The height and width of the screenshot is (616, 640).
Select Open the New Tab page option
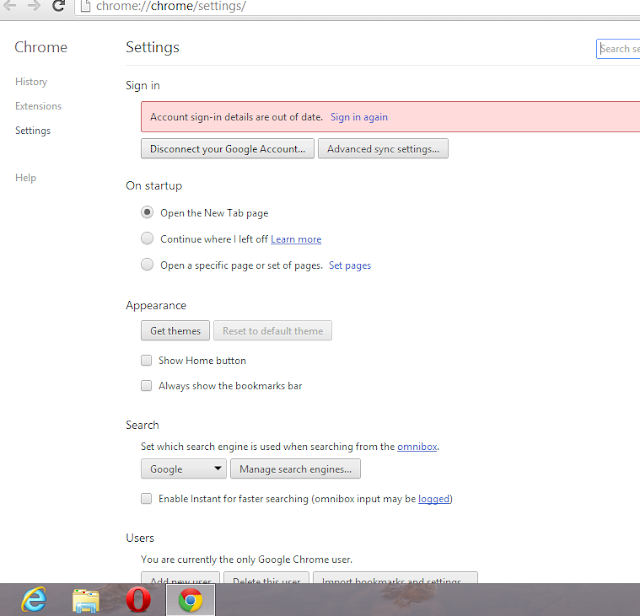(147, 212)
